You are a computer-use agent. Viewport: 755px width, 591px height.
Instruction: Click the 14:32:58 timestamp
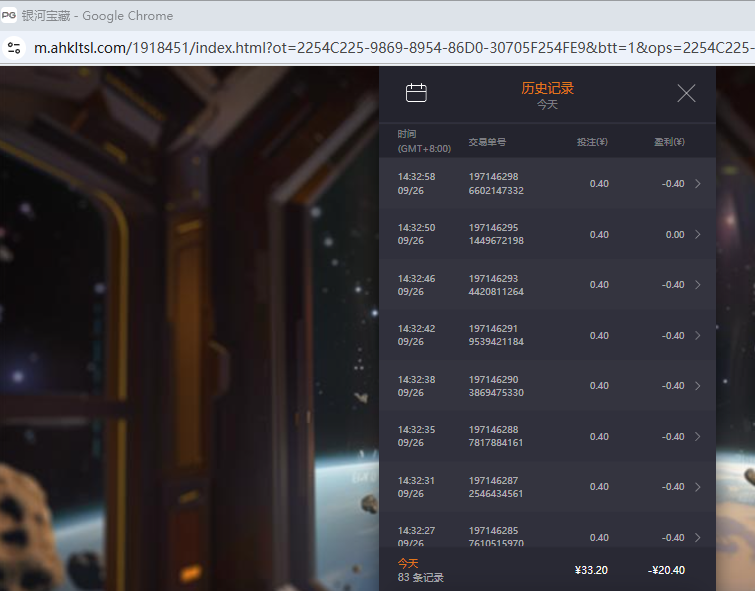[417, 177]
